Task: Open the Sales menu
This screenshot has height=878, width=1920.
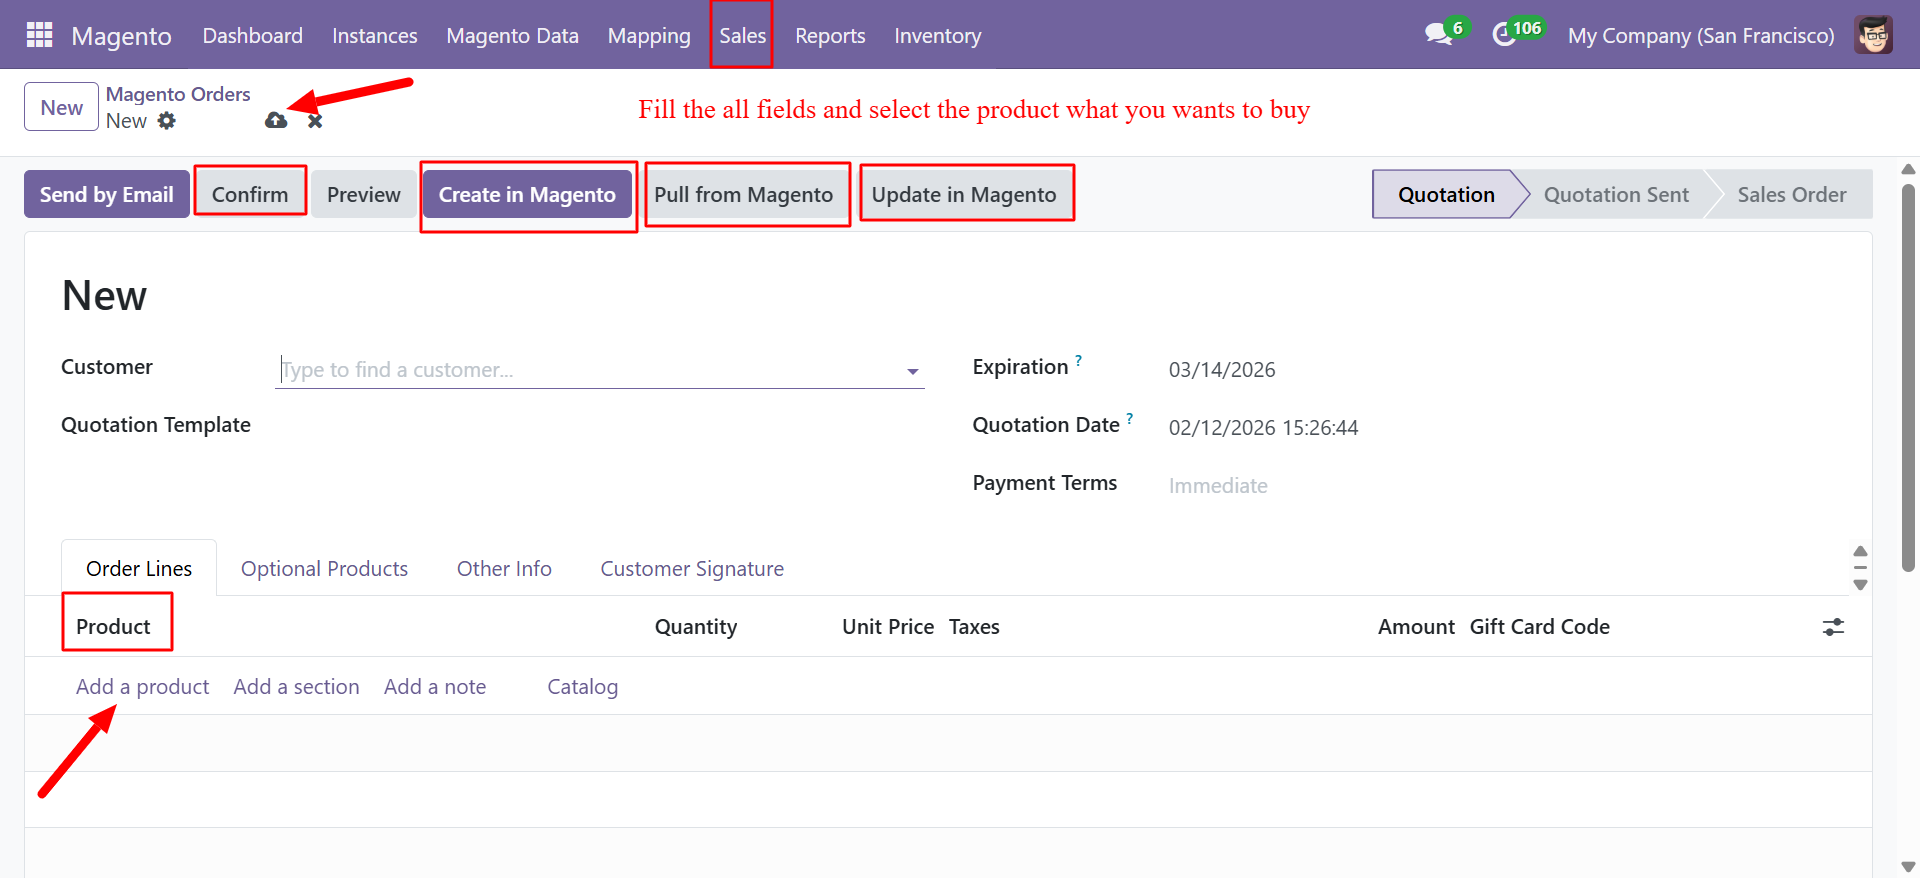Action: coord(743,35)
